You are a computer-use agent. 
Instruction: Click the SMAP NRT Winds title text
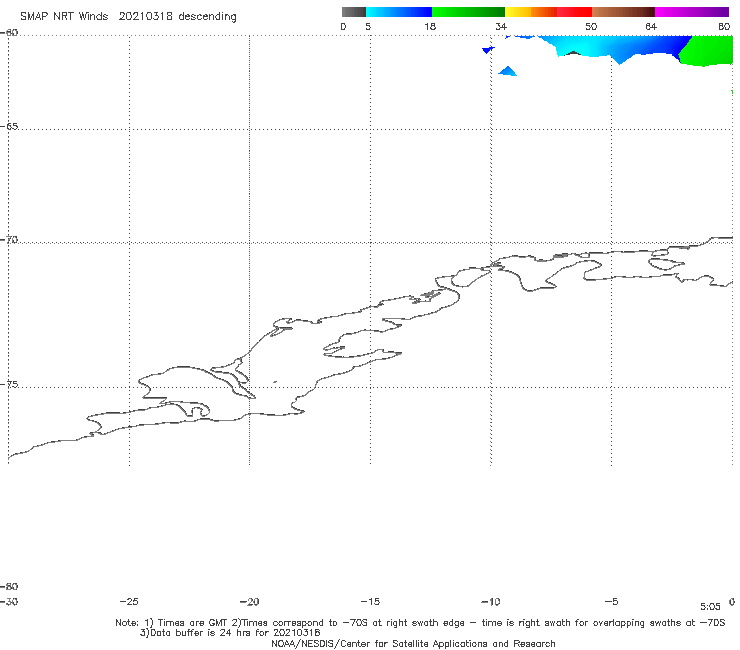[x=128, y=17]
